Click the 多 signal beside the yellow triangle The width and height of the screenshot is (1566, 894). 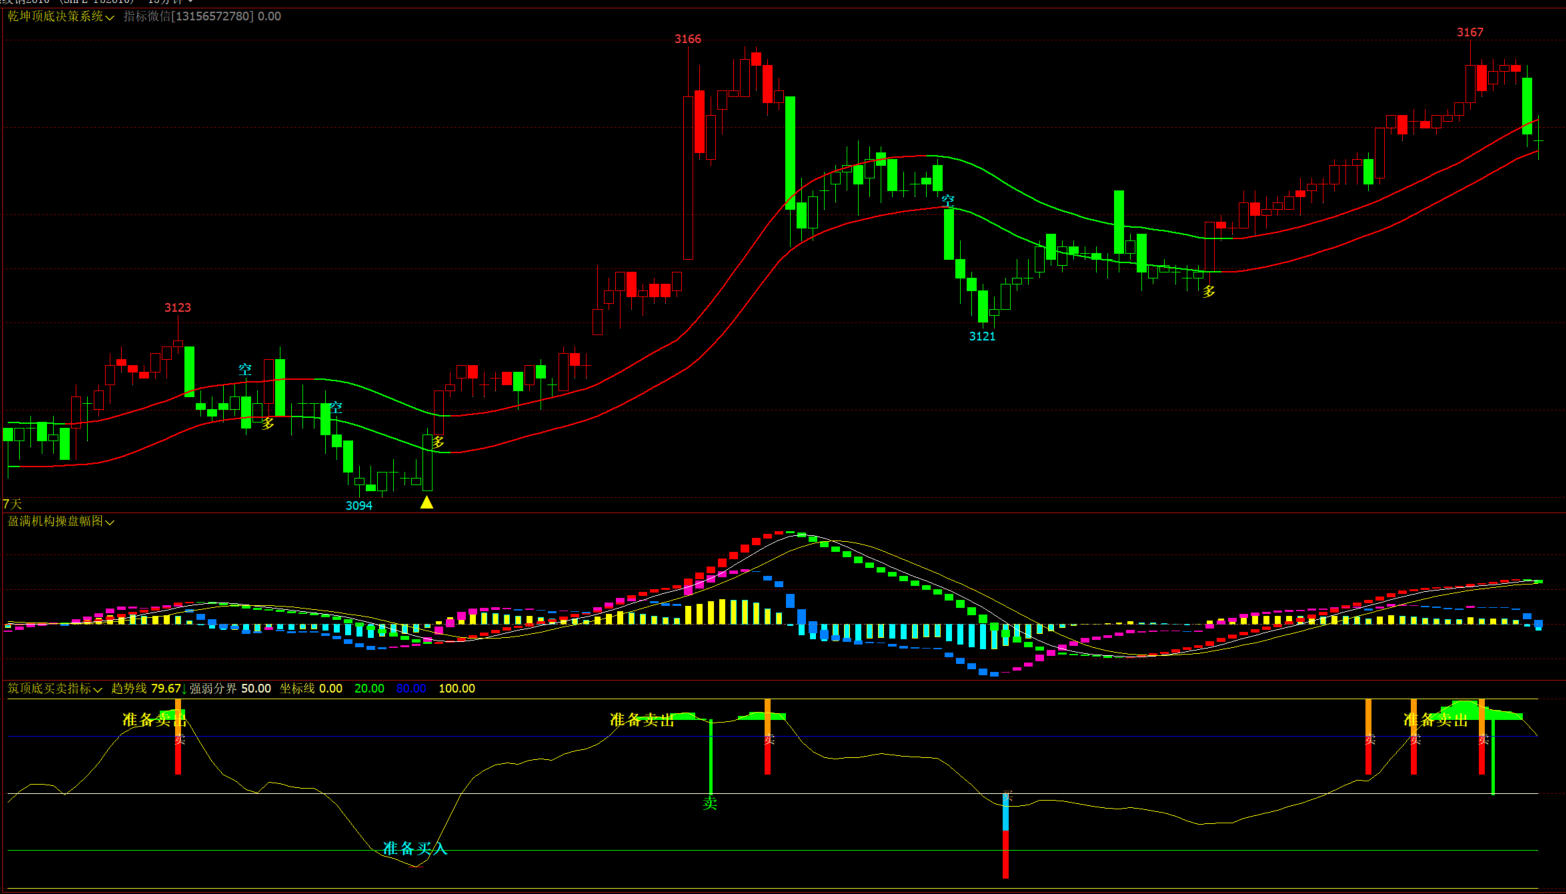click(438, 442)
